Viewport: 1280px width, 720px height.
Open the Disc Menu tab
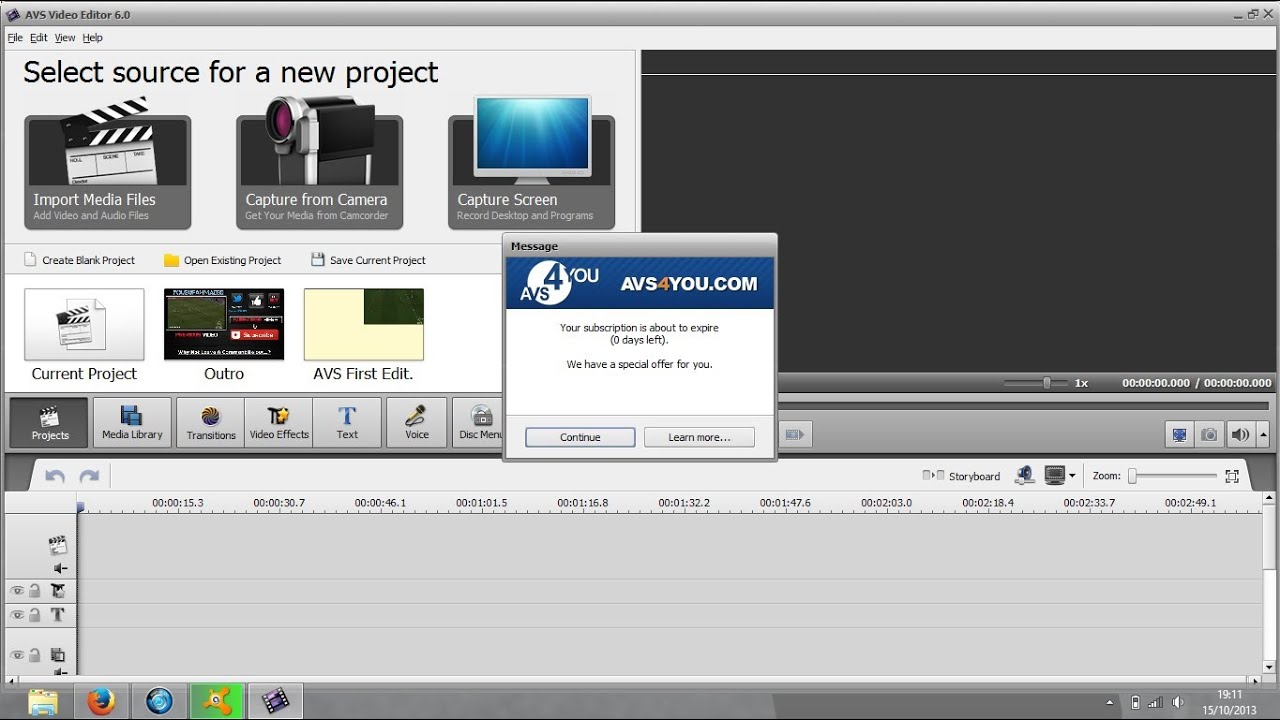click(478, 422)
